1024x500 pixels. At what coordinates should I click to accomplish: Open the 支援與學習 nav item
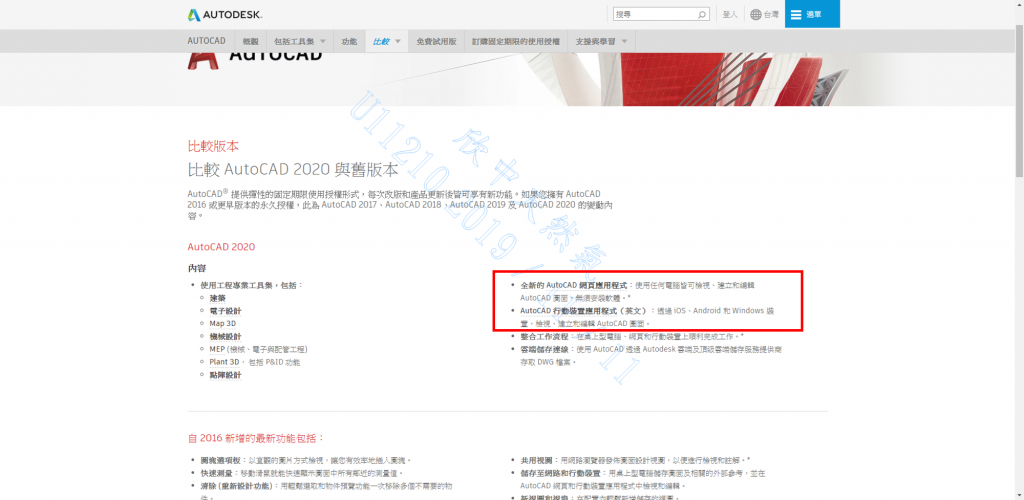(x=595, y=41)
